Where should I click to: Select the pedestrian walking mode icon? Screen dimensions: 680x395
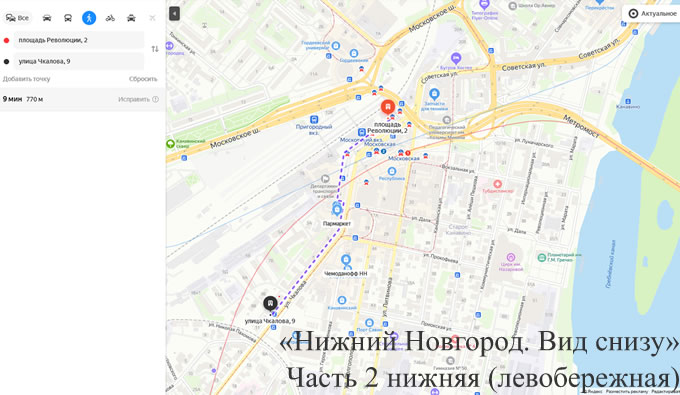[x=89, y=18]
